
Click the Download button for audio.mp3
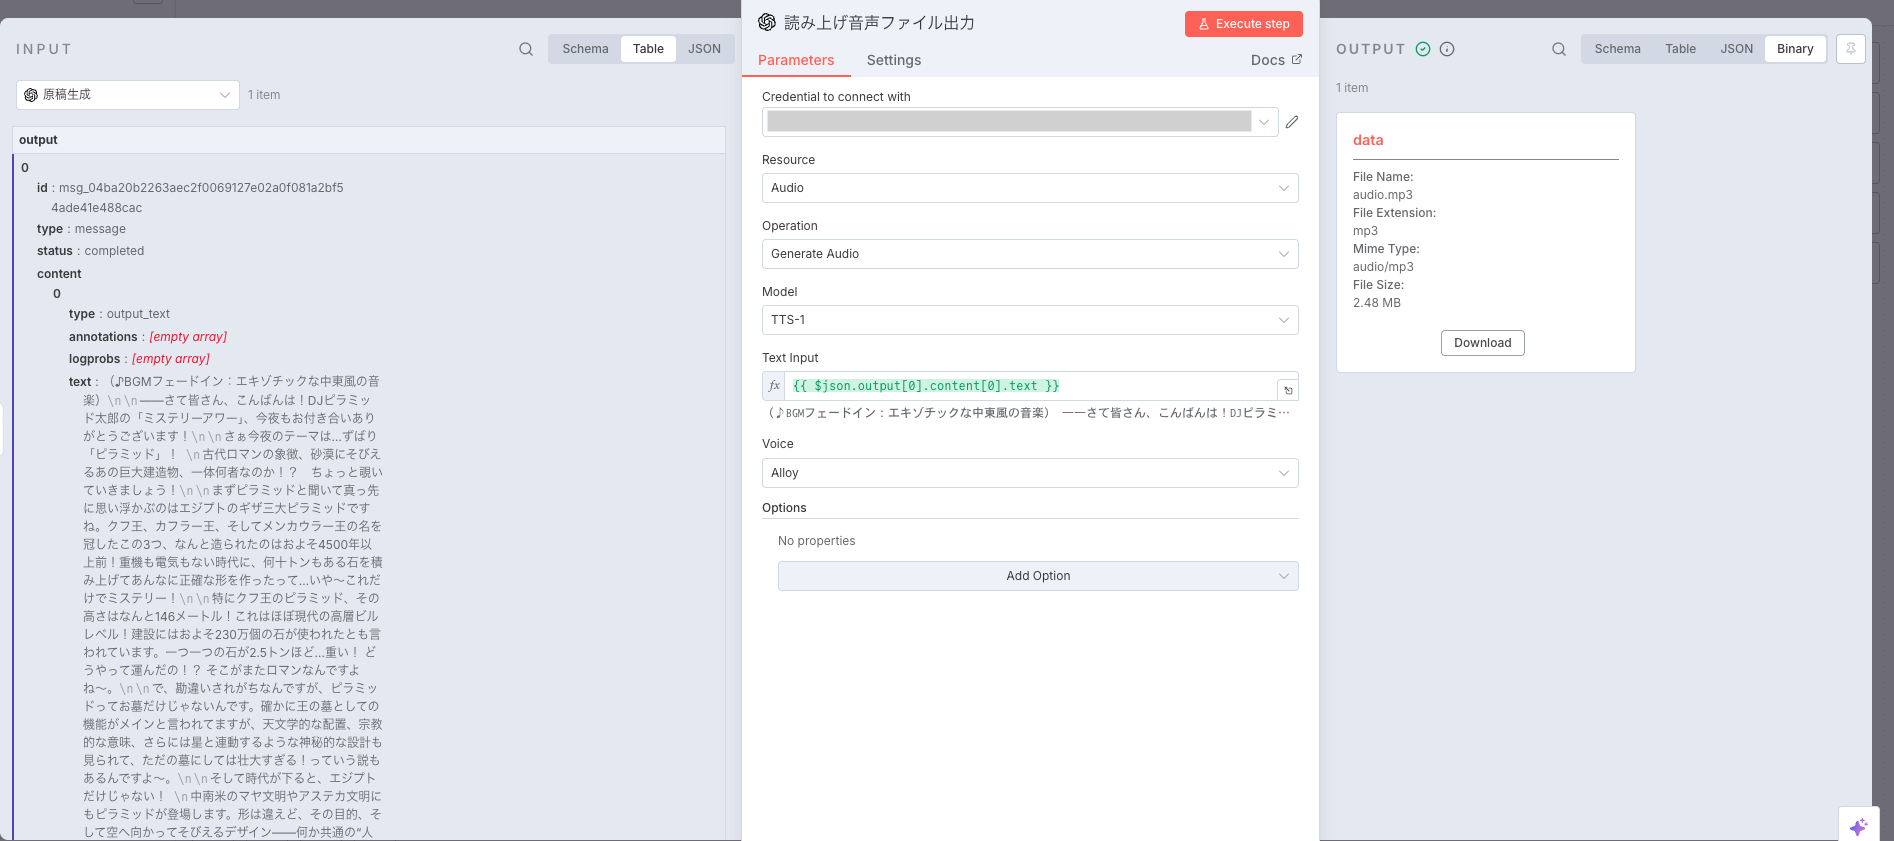[x=1482, y=343]
